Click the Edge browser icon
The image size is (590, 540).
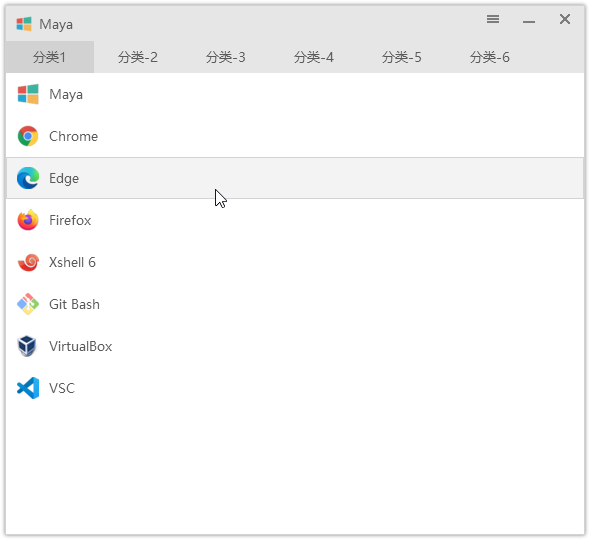point(28,178)
